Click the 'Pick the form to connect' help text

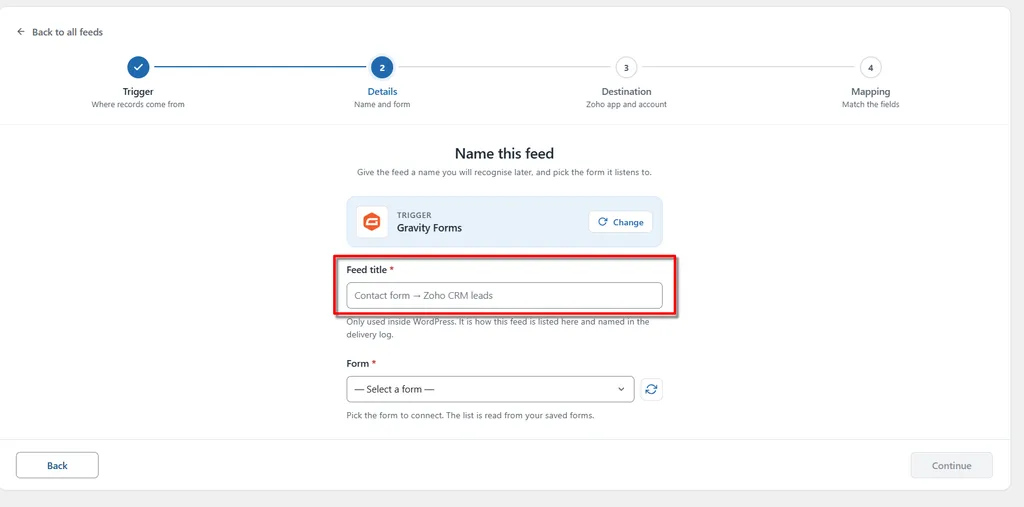point(470,416)
